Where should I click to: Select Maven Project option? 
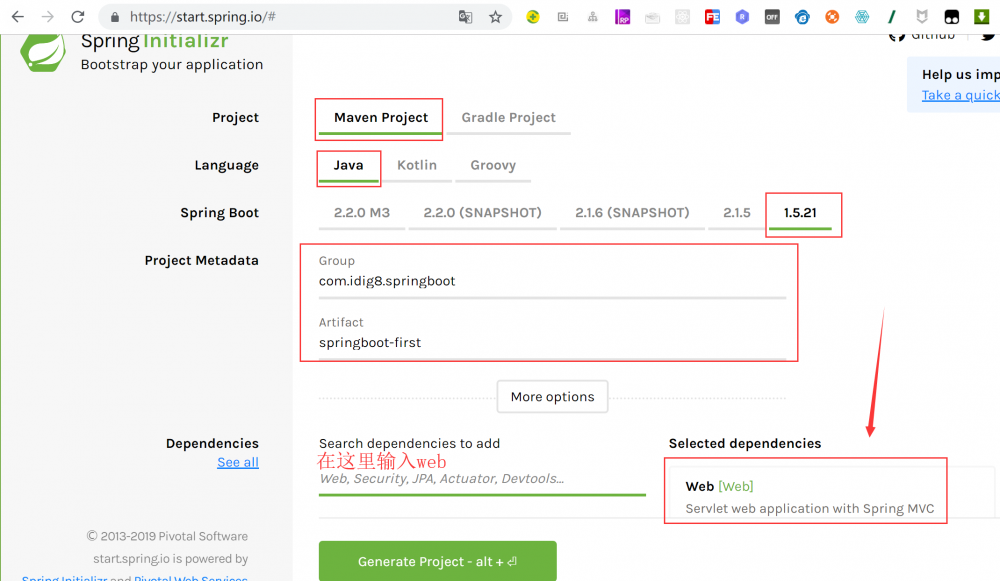click(381, 118)
